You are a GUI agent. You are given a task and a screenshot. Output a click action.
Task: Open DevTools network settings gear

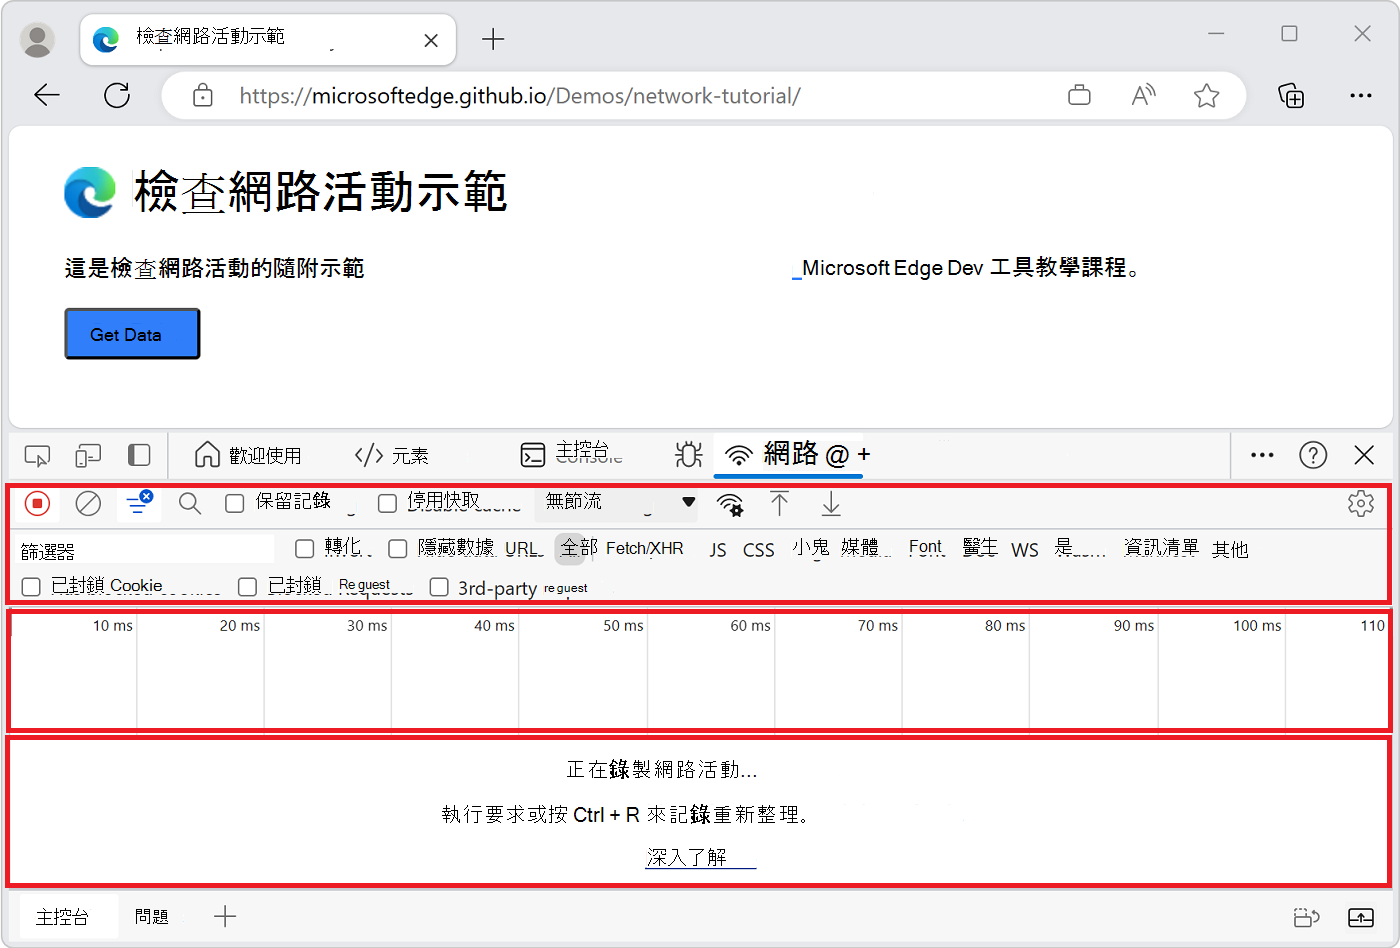(x=1361, y=504)
